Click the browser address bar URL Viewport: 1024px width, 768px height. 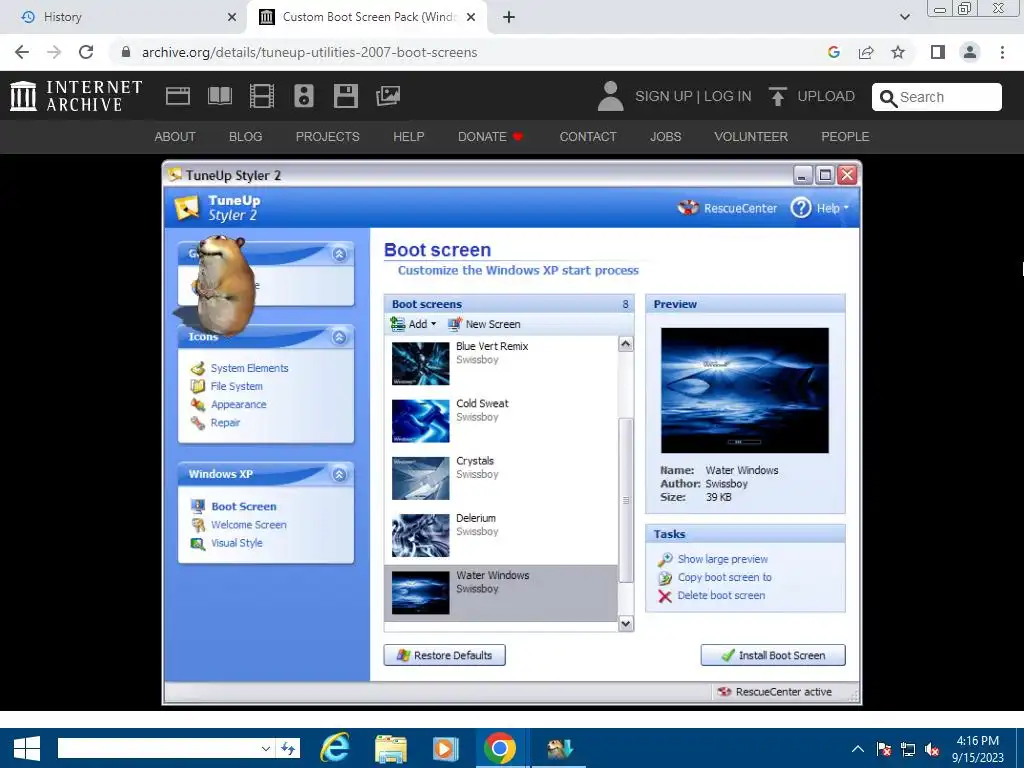coord(310,52)
